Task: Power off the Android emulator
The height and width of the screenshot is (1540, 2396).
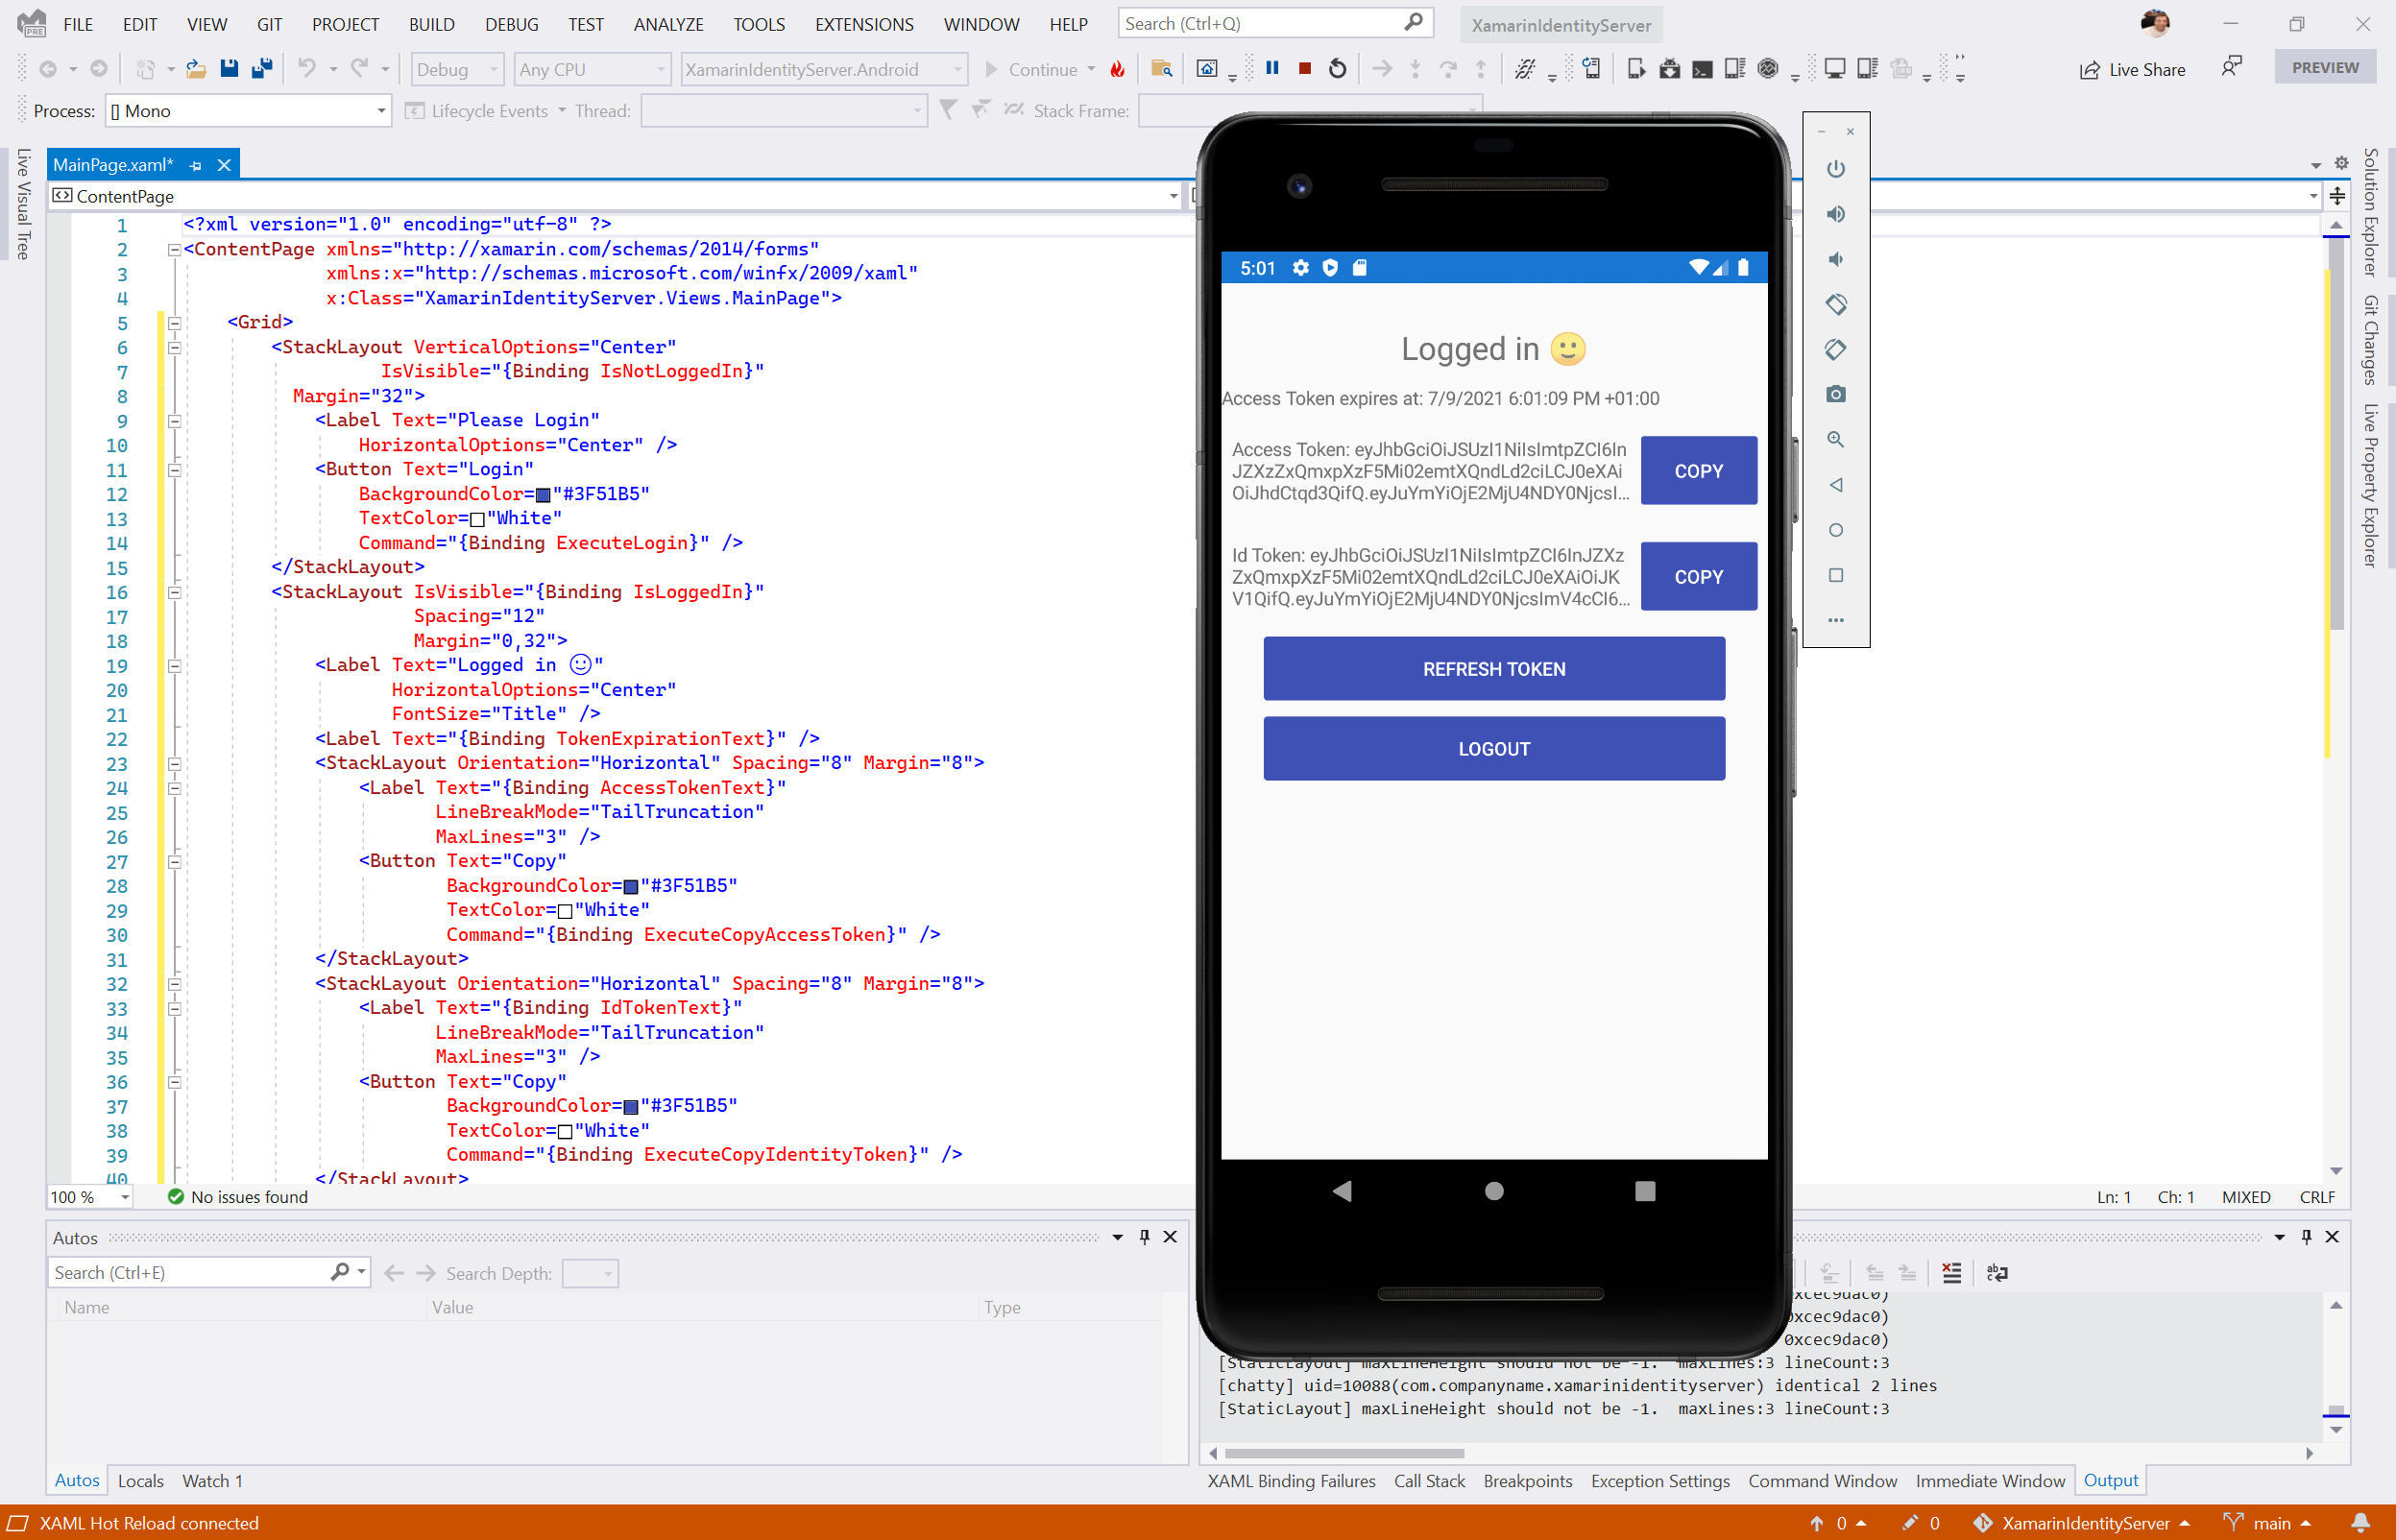Action: [x=1836, y=168]
